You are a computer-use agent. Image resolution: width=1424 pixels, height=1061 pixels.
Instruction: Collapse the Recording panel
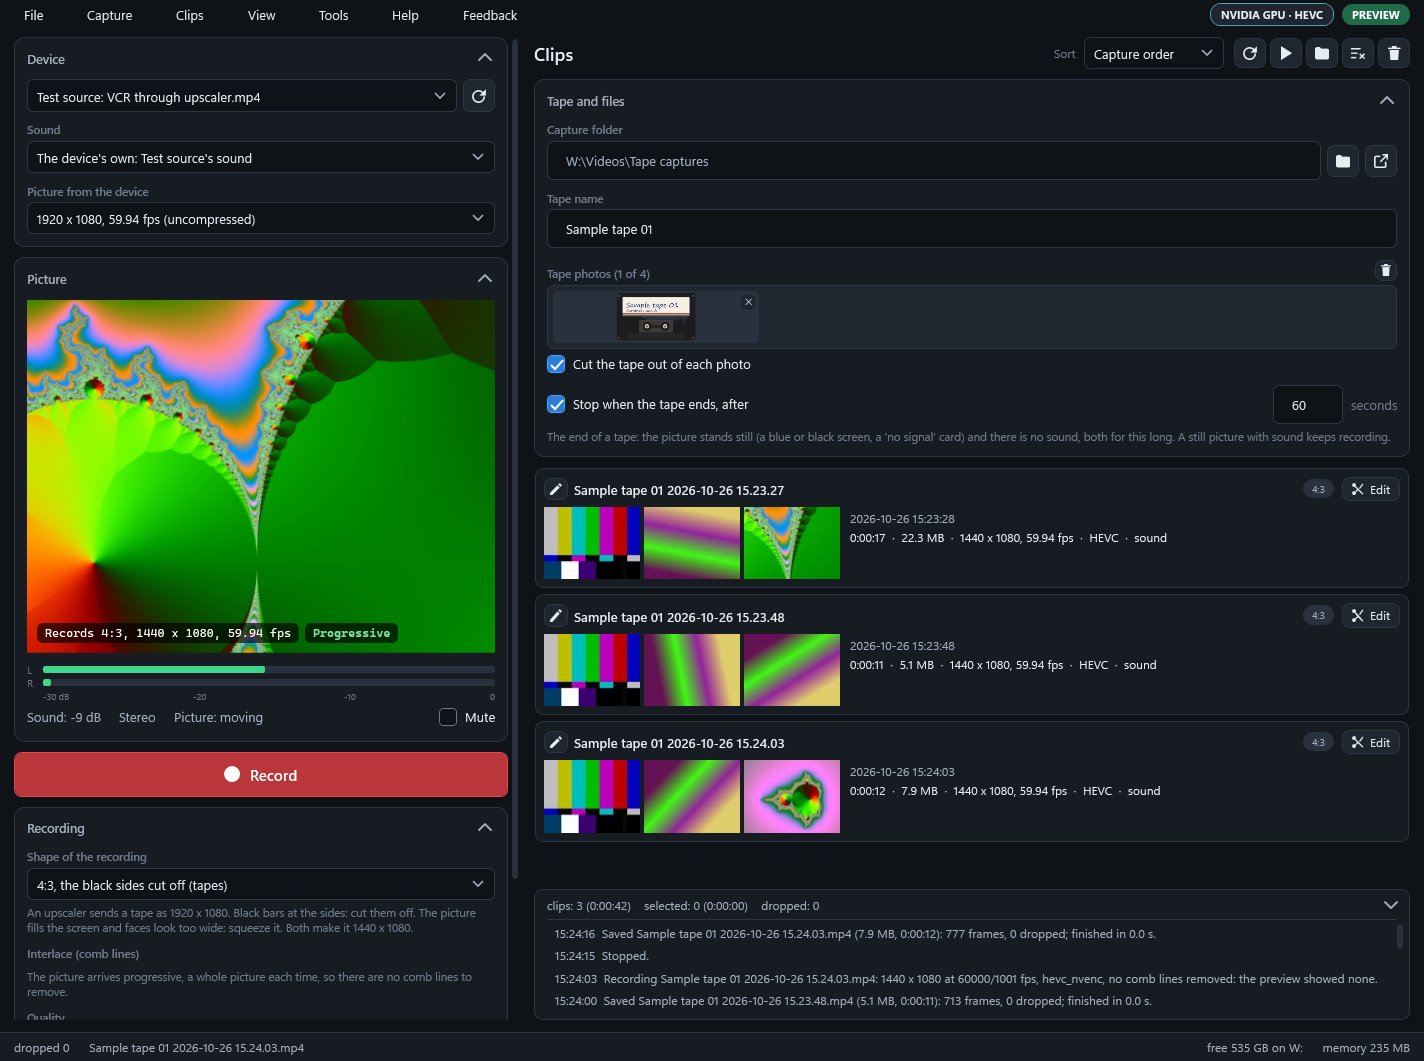pos(485,828)
